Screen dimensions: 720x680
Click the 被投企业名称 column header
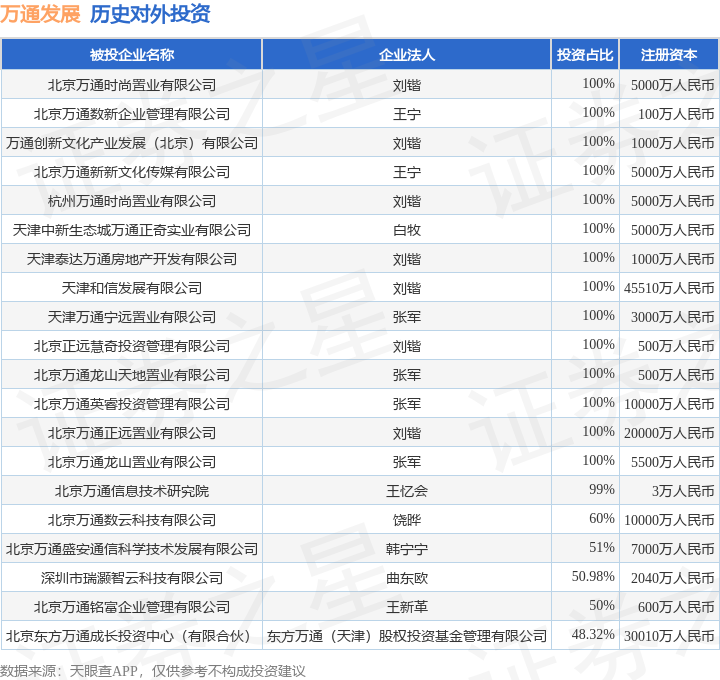132,55
